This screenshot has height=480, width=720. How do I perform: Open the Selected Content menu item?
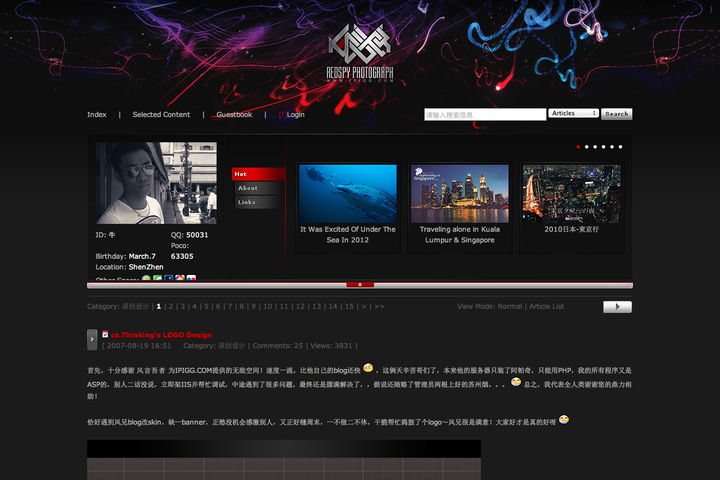point(161,114)
